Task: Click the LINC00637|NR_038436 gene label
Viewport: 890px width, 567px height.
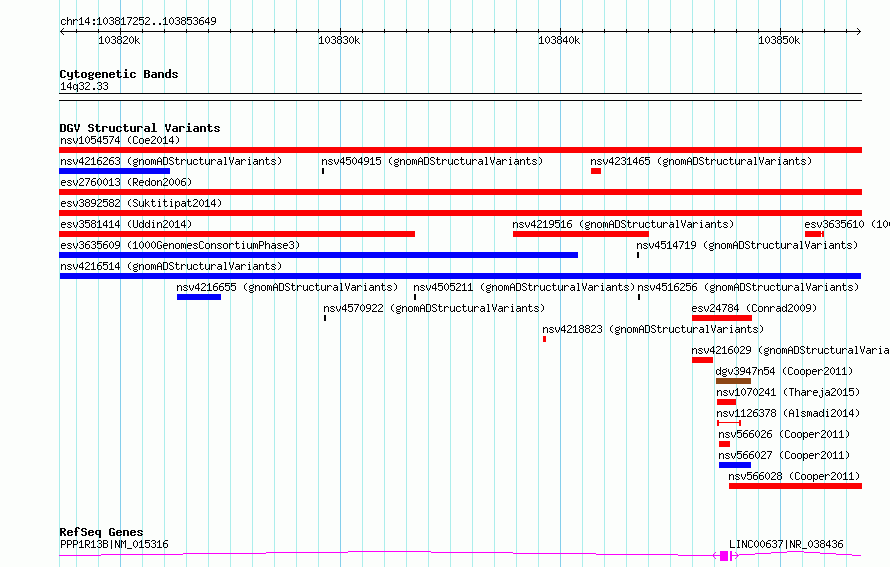Action: point(786,544)
